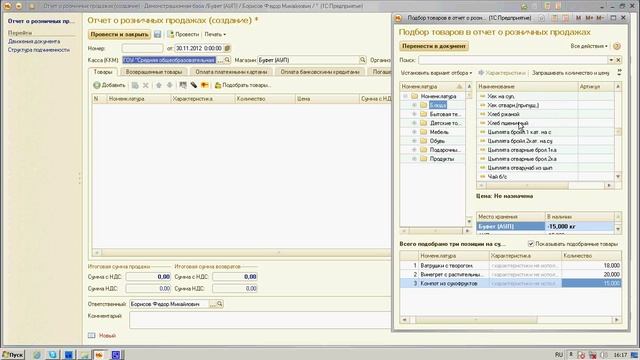Image resolution: width=640 pixels, height=360 pixels.
Task: Click the save diskette icon beside Провести и закрыть
Action: (158, 34)
